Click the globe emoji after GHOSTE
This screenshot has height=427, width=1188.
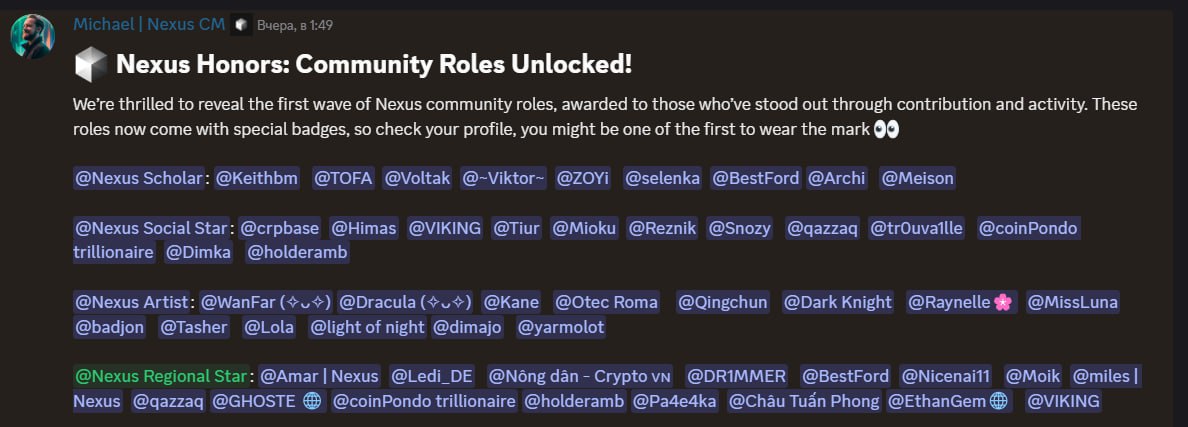(x=311, y=401)
